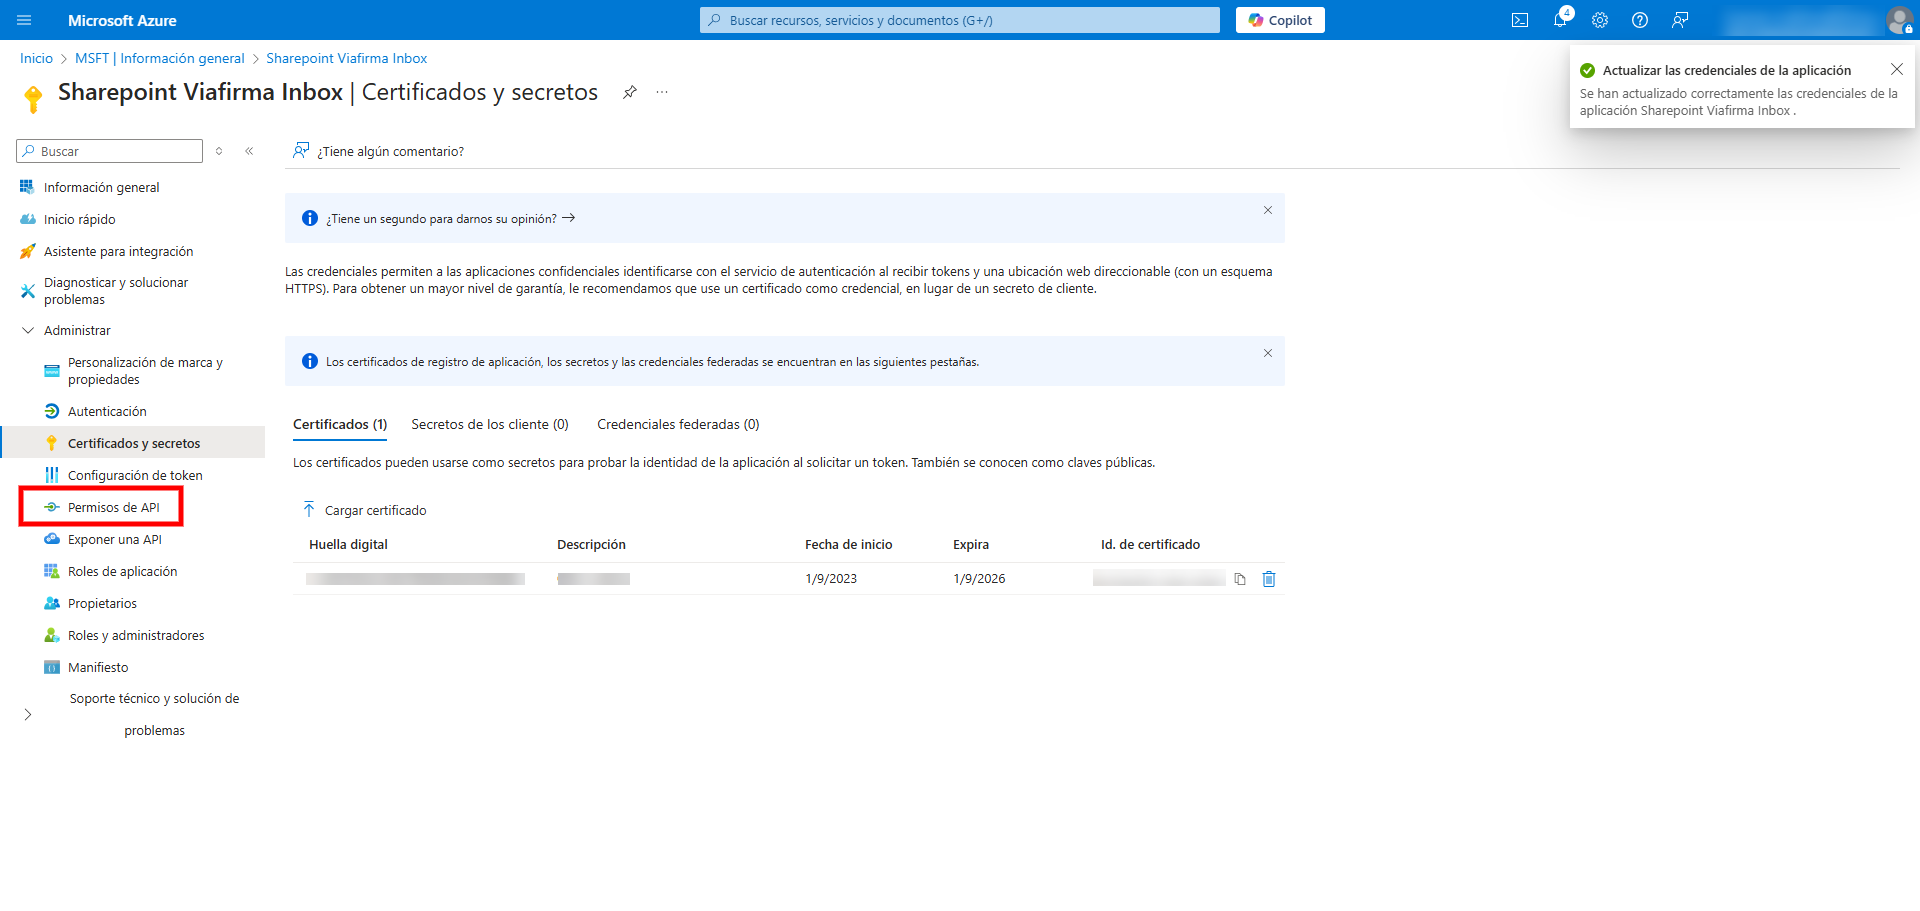Click the user account avatar
1920x911 pixels.
coord(1898,20)
